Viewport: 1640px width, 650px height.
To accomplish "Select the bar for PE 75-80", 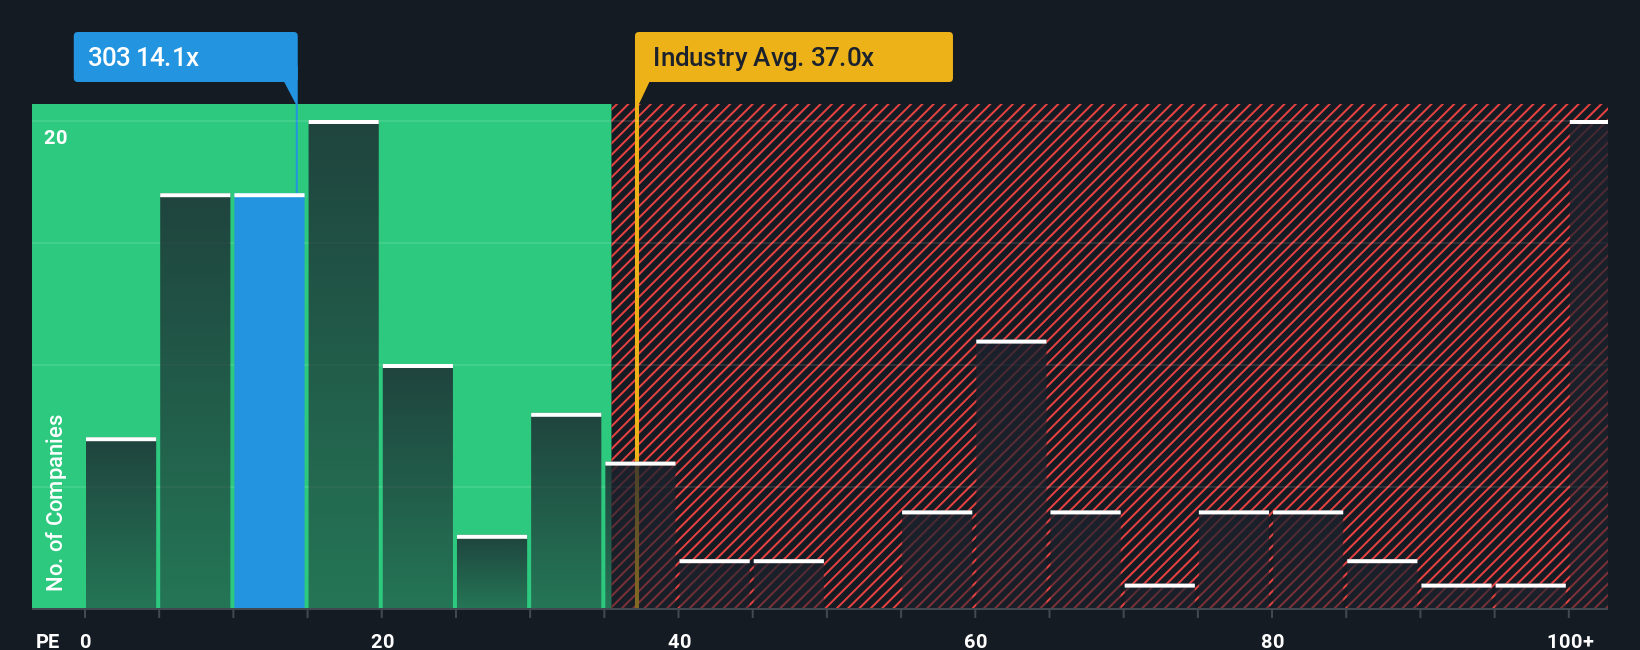I will 1234,560.
